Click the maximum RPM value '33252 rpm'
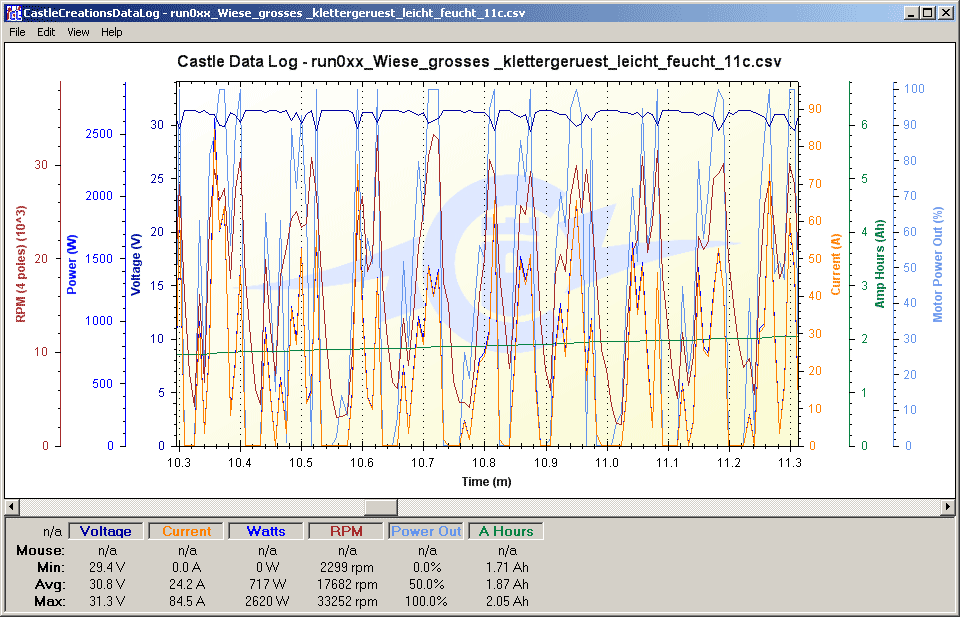Screen dimensions: 960x617 coord(347,602)
